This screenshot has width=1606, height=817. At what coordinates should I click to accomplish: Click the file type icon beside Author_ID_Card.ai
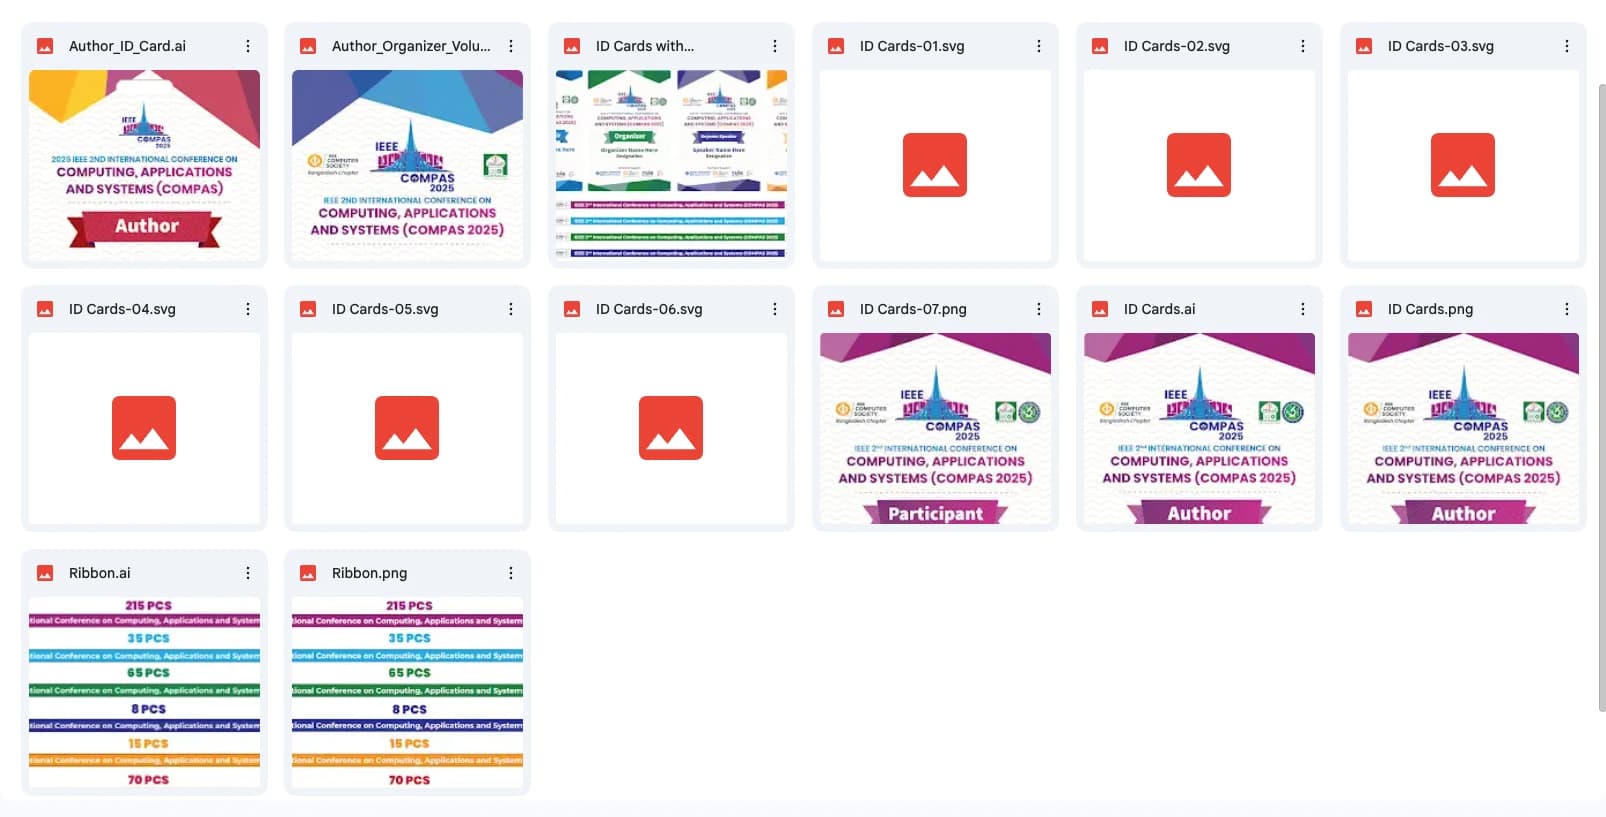pos(45,46)
